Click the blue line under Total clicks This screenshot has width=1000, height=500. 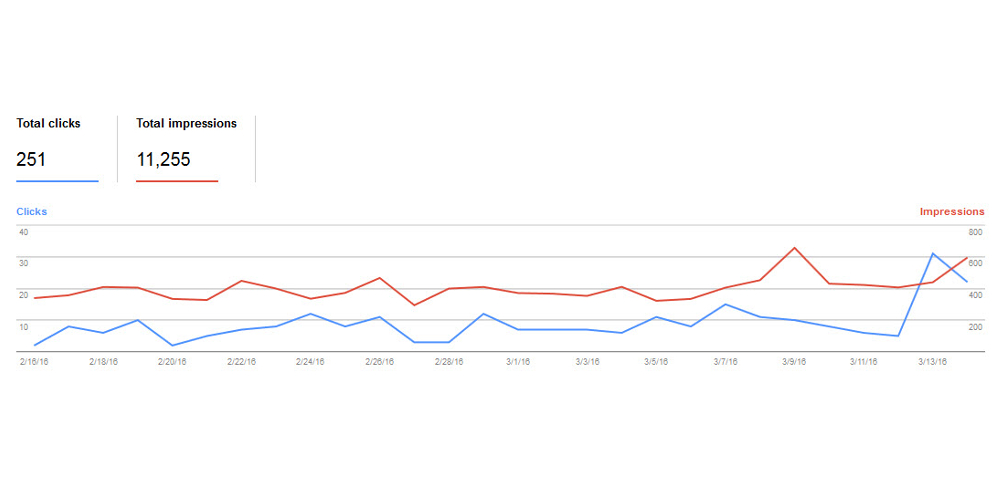tap(57, 181)
